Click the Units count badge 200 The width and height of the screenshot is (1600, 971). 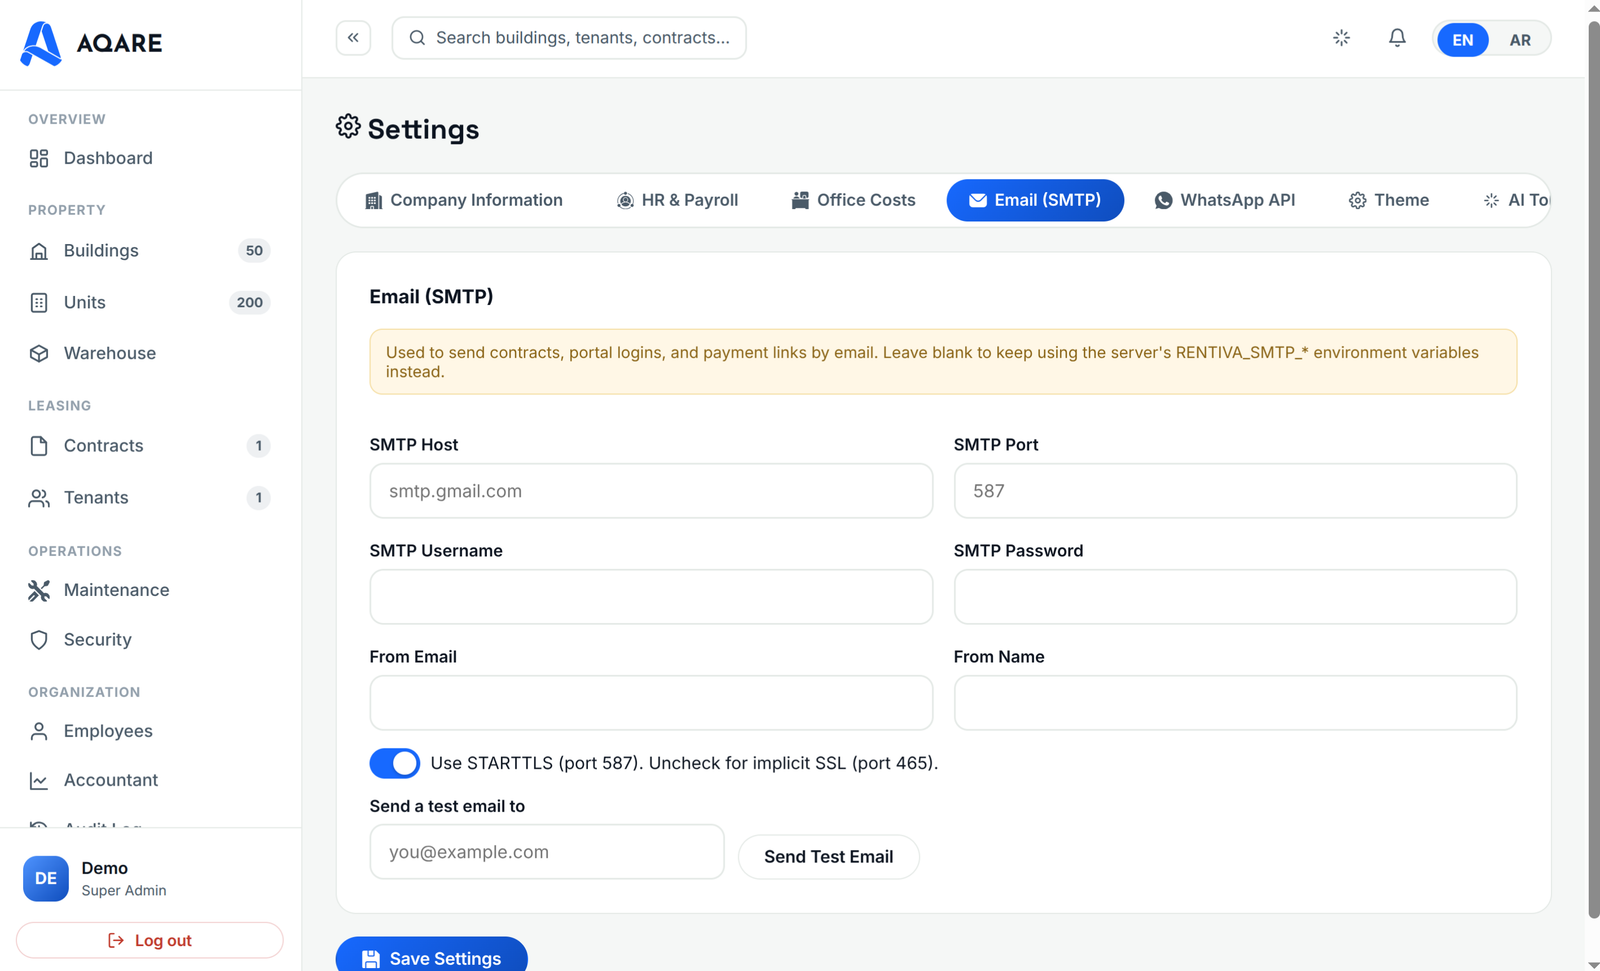250,303
